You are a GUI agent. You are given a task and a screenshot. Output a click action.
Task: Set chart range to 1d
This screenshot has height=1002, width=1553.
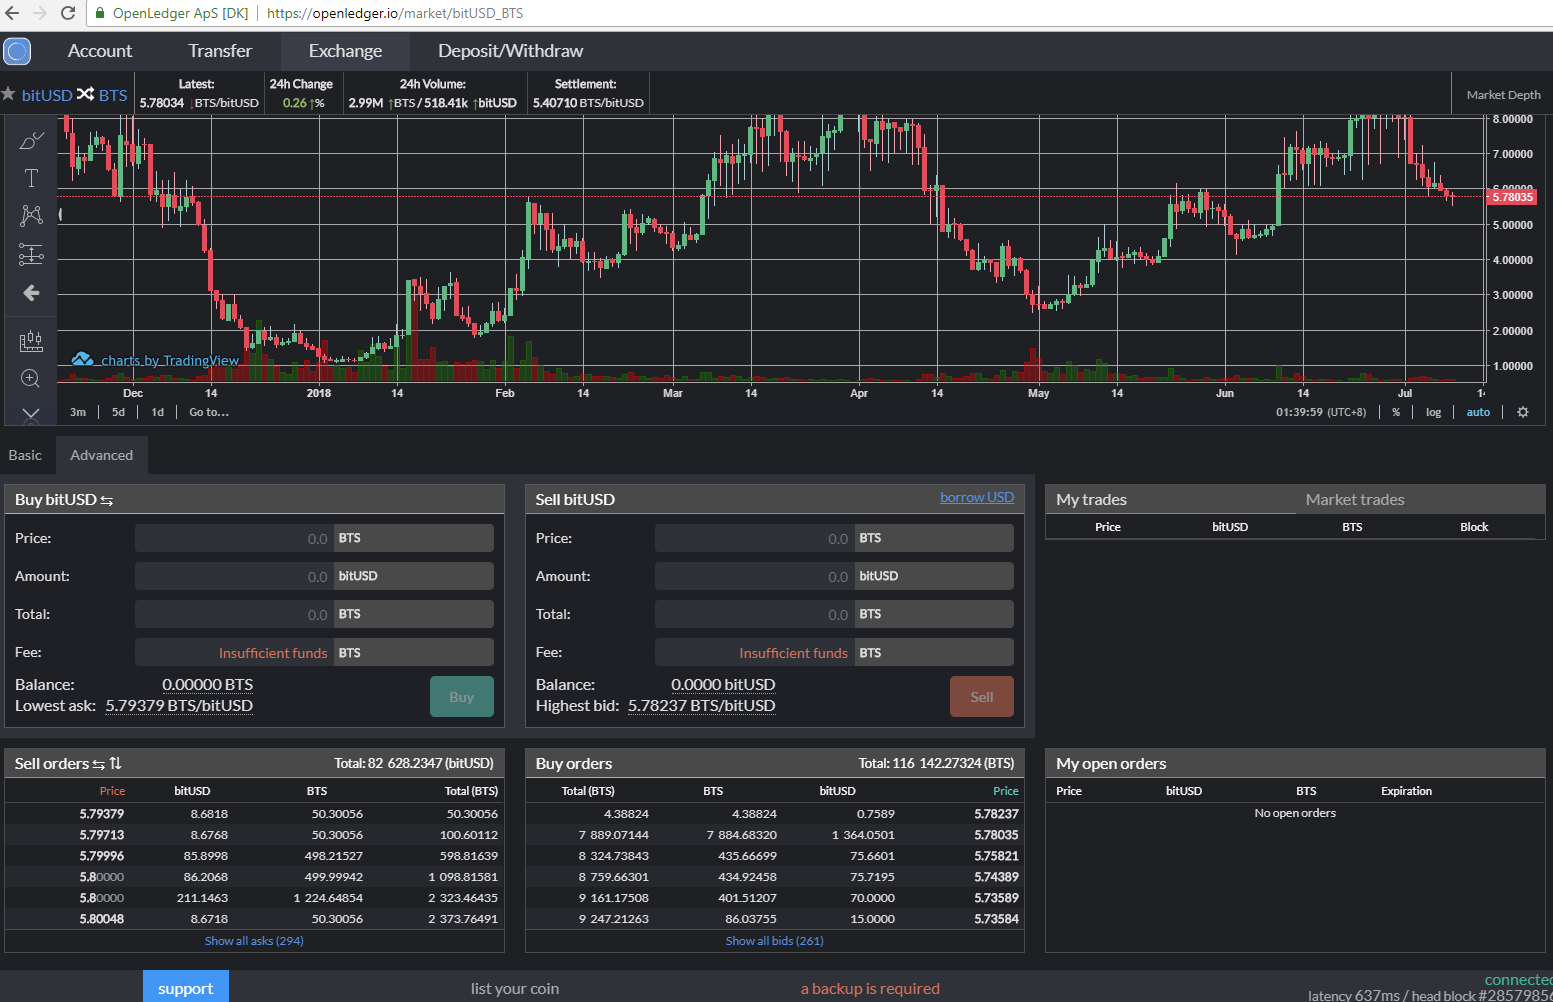(x=157, y=412)
